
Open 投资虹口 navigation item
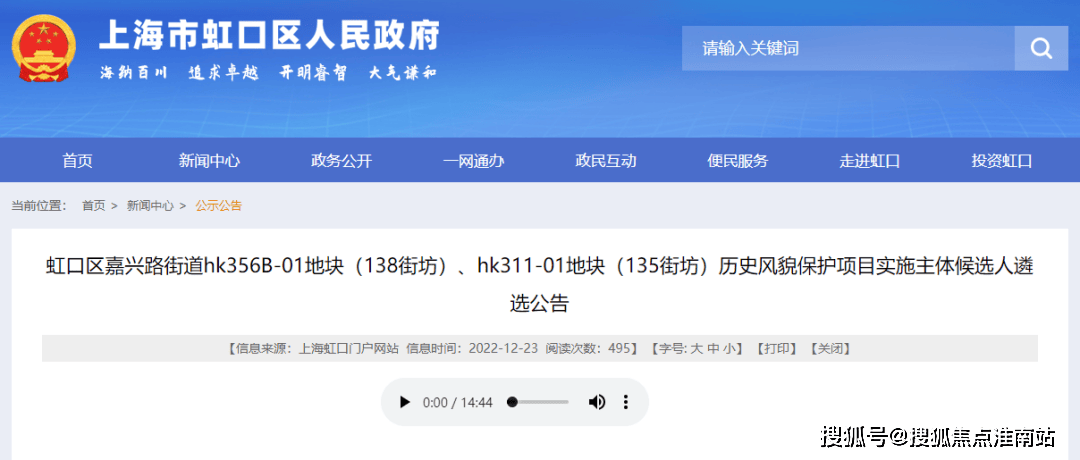coord(1001,161)
